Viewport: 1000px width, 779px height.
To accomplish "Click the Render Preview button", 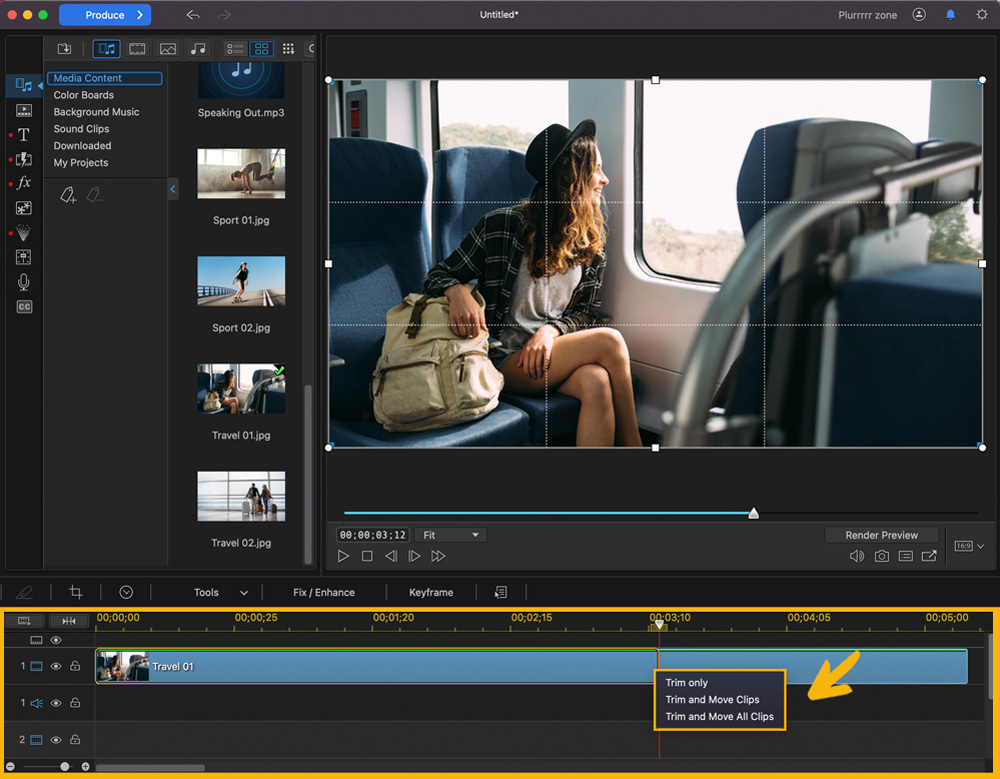I will [x=881, y=534].
